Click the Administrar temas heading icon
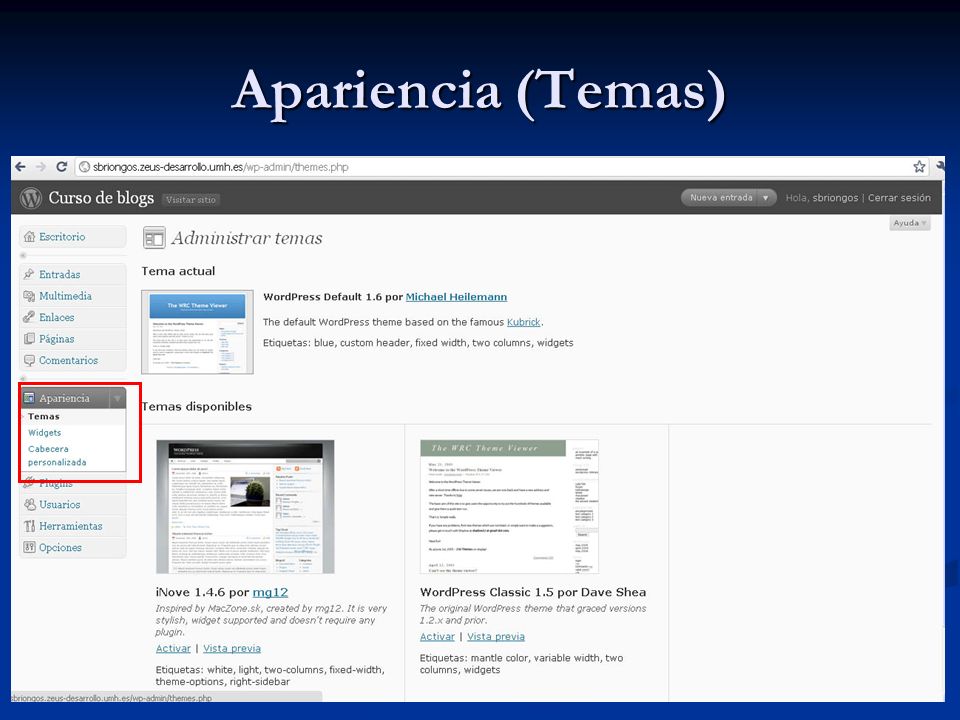Viewport: 960px width, 720px height. [x=154, y=238]
